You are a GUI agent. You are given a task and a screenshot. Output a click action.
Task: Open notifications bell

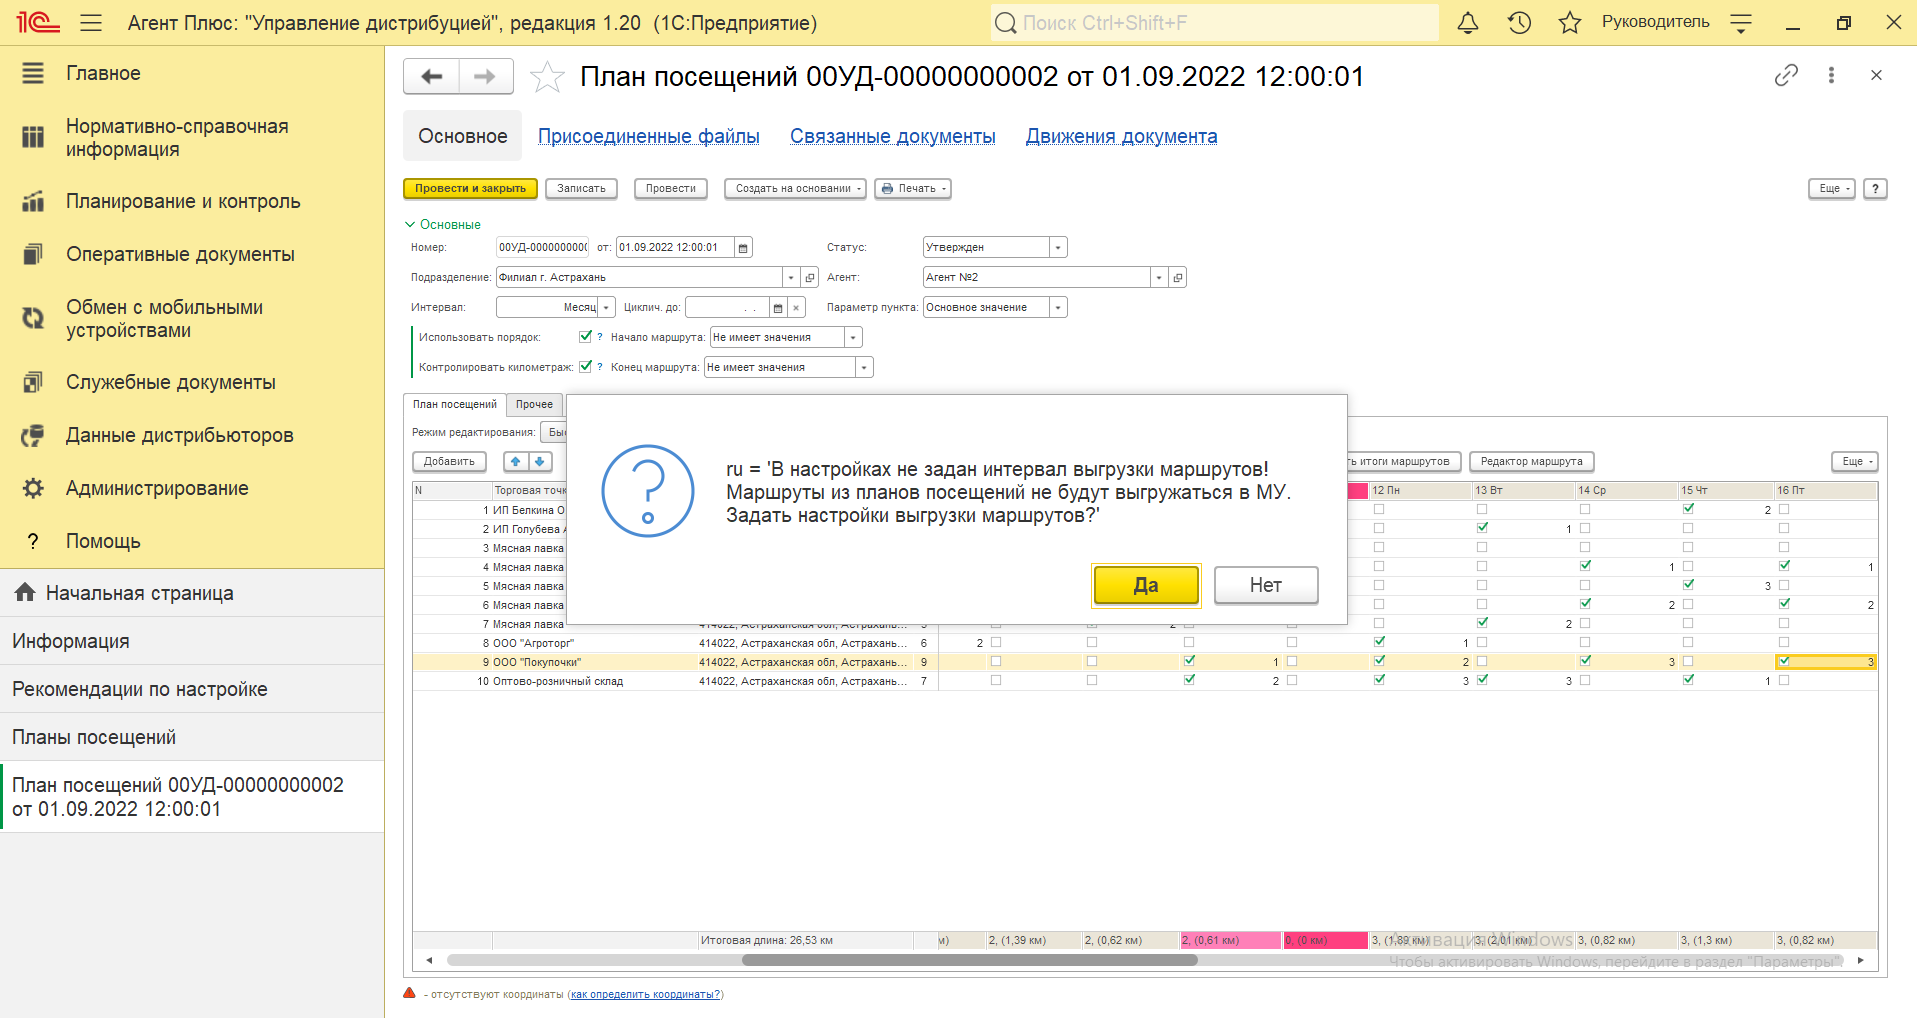click(x=1467, y=22)
